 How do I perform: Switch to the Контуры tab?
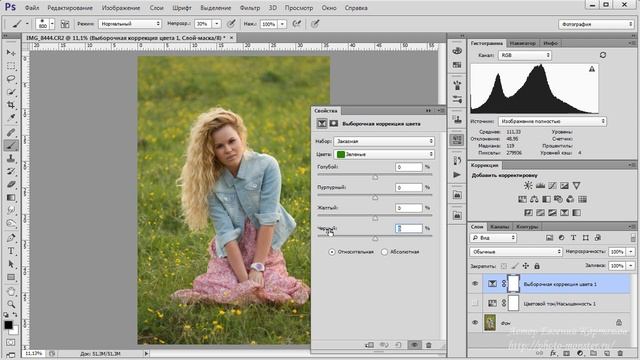point(527,227)
